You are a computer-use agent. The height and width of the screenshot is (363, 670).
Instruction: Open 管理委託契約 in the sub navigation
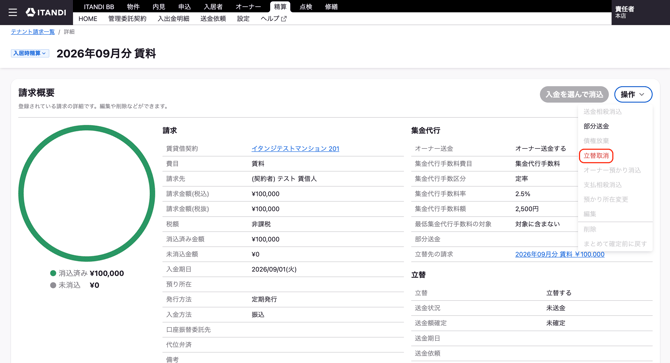(127, 19)
